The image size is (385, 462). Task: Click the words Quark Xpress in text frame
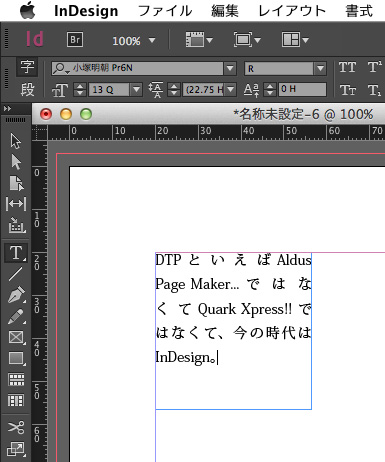[242, 309]
